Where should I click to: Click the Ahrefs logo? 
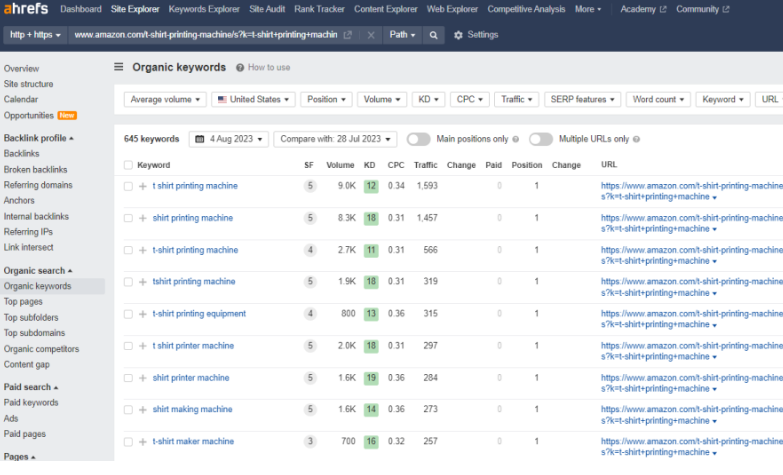click(26, 9)
